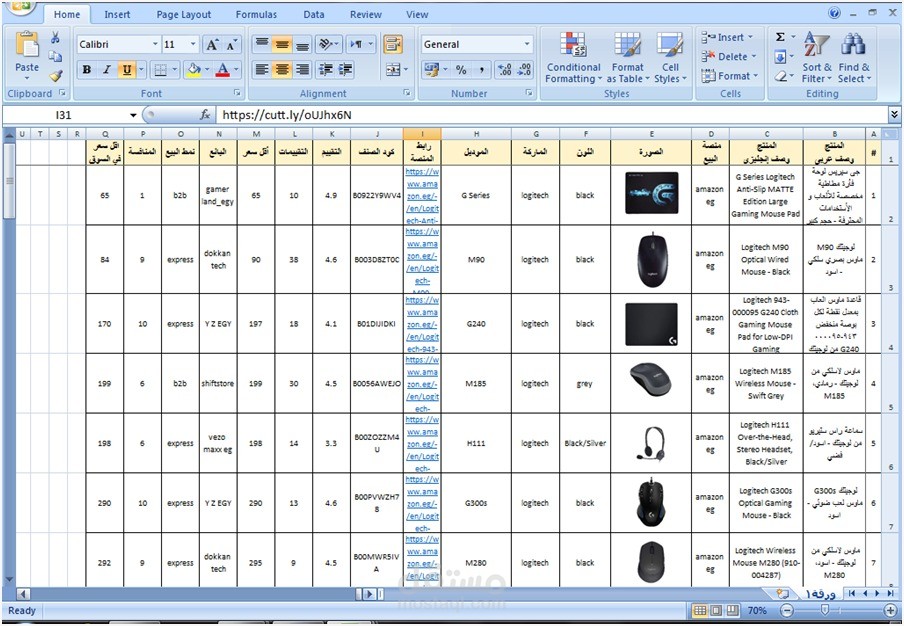
Task: Click the AutoSum sigma icon
Action: [x=780, y=37]
